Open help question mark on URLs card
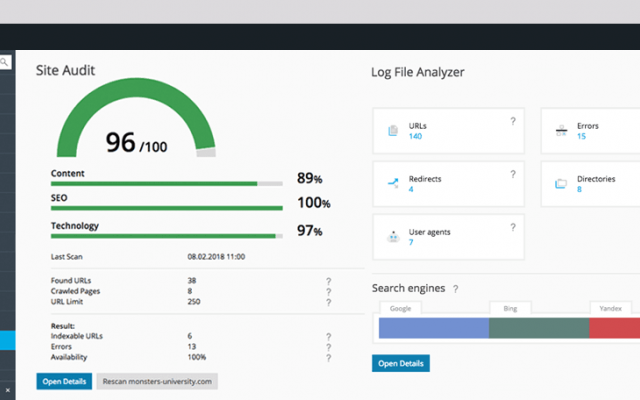Screen dimensions: 640x400 coord(513,121)
